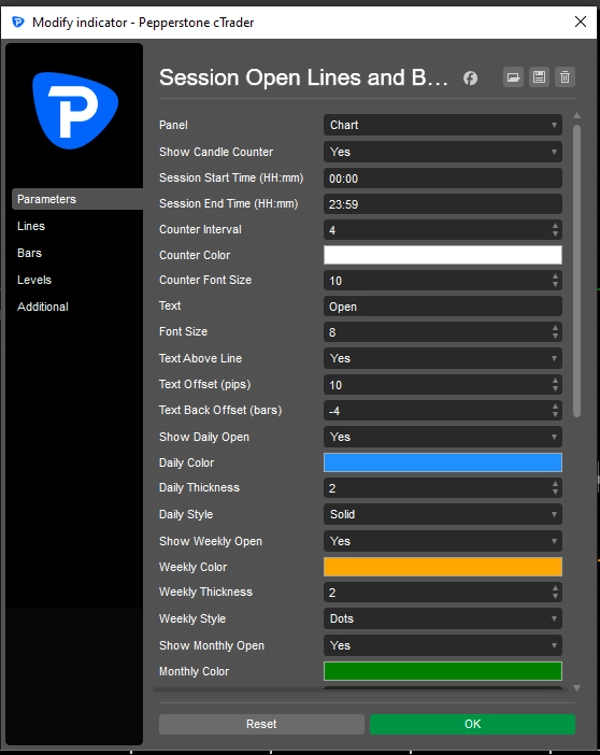Click the vertical scrollbar thumb
This screenshot has width=600, height=755.
[x=577, y=271]
